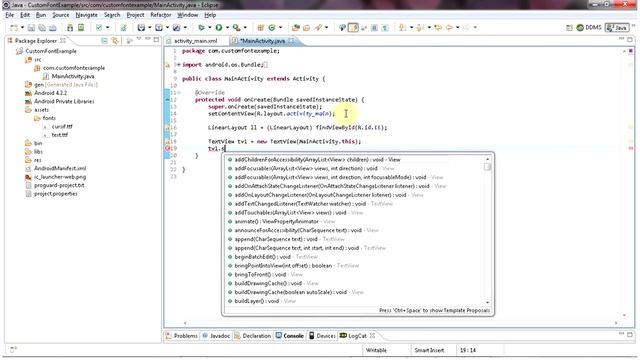Image resolution: width=640 pixels, height=360 pixels.
Task: Open the Run button dropdown arrow
Action: coord(227,28)
